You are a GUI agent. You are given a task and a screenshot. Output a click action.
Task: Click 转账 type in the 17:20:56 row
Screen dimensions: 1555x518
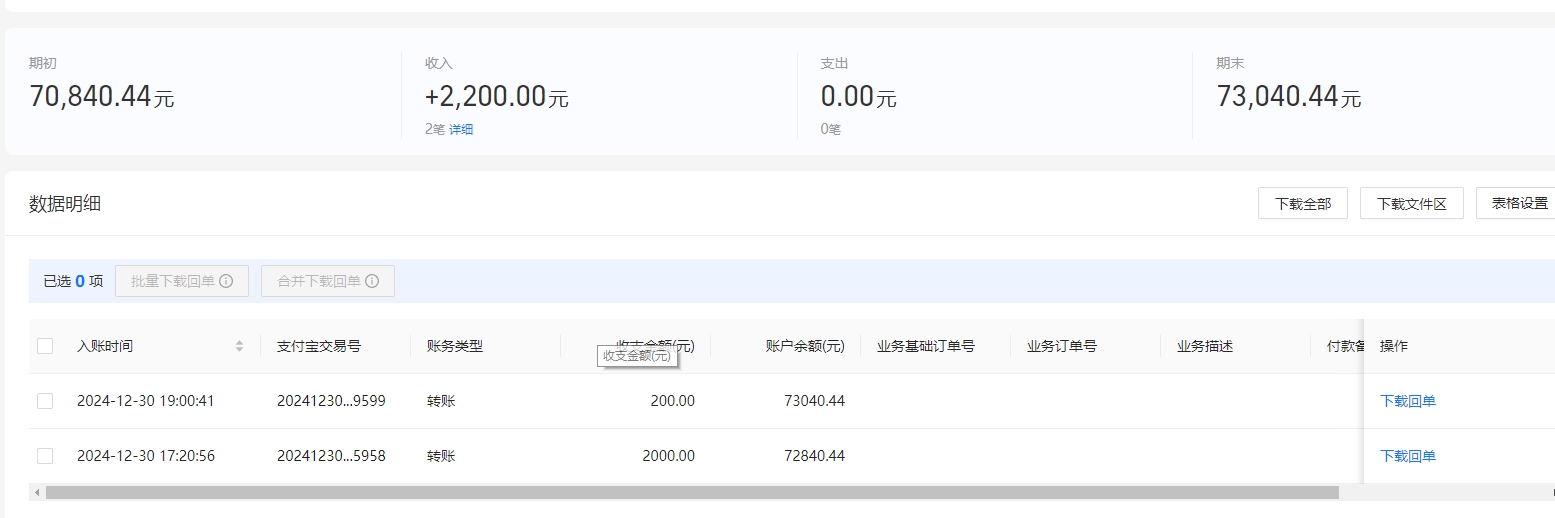click(x=441, y=456)
